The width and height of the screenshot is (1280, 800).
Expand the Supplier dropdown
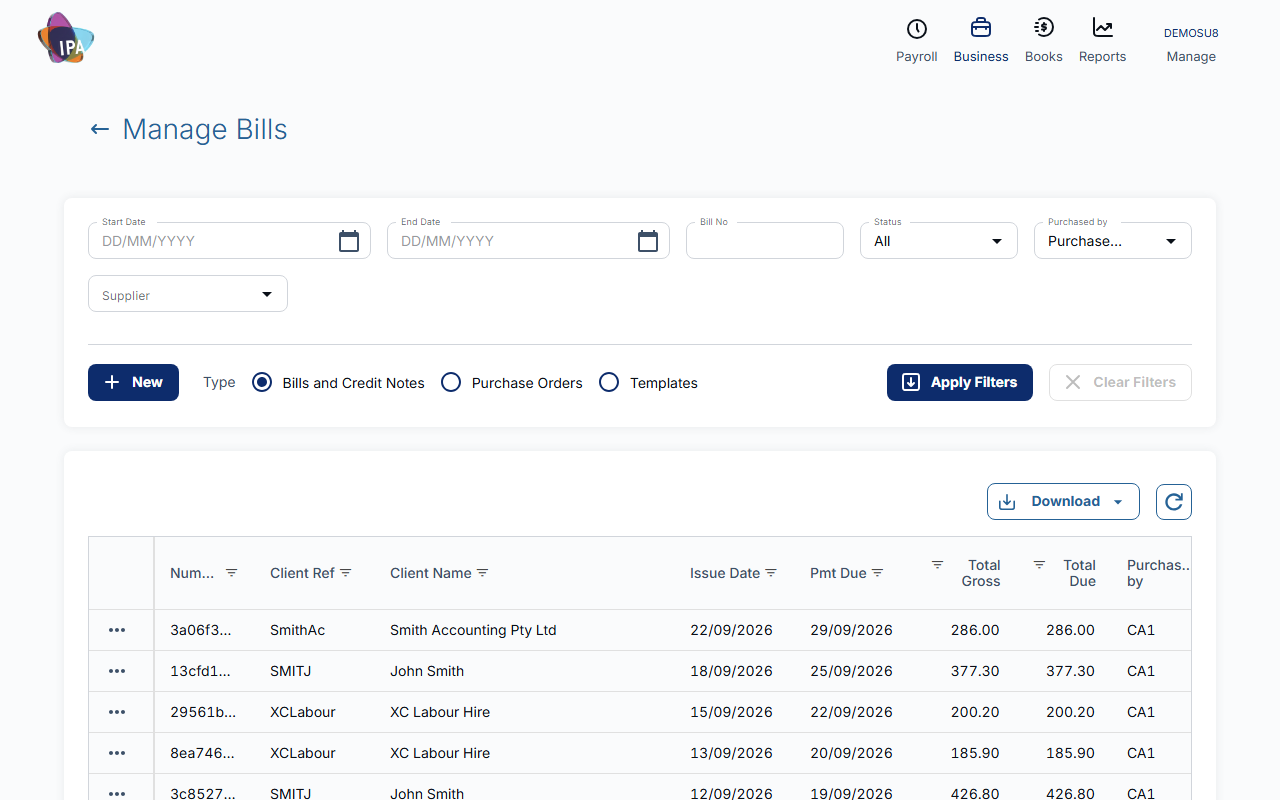point(188,294)
